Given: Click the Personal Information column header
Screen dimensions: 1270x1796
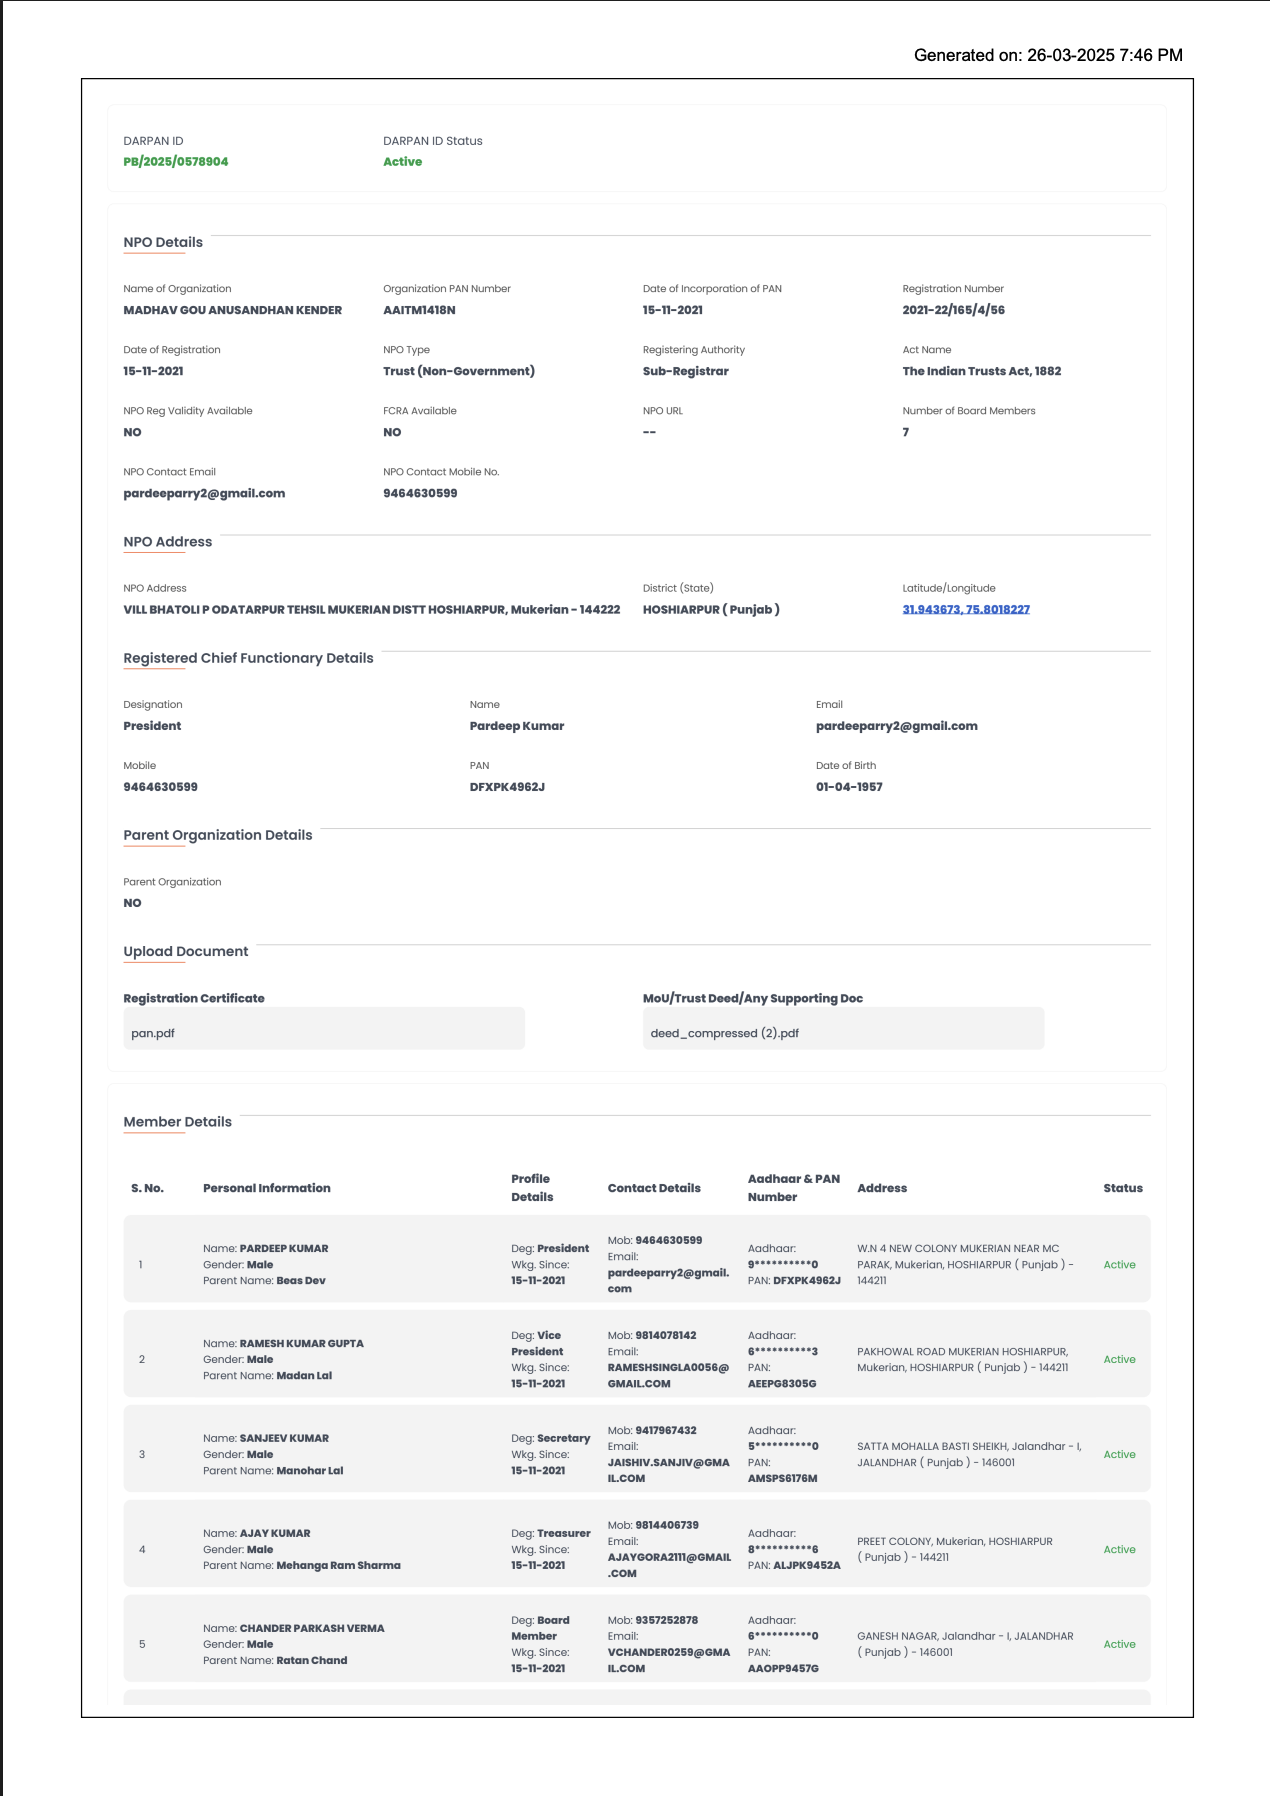Looking at the screenshot, I should (266, 1188).
